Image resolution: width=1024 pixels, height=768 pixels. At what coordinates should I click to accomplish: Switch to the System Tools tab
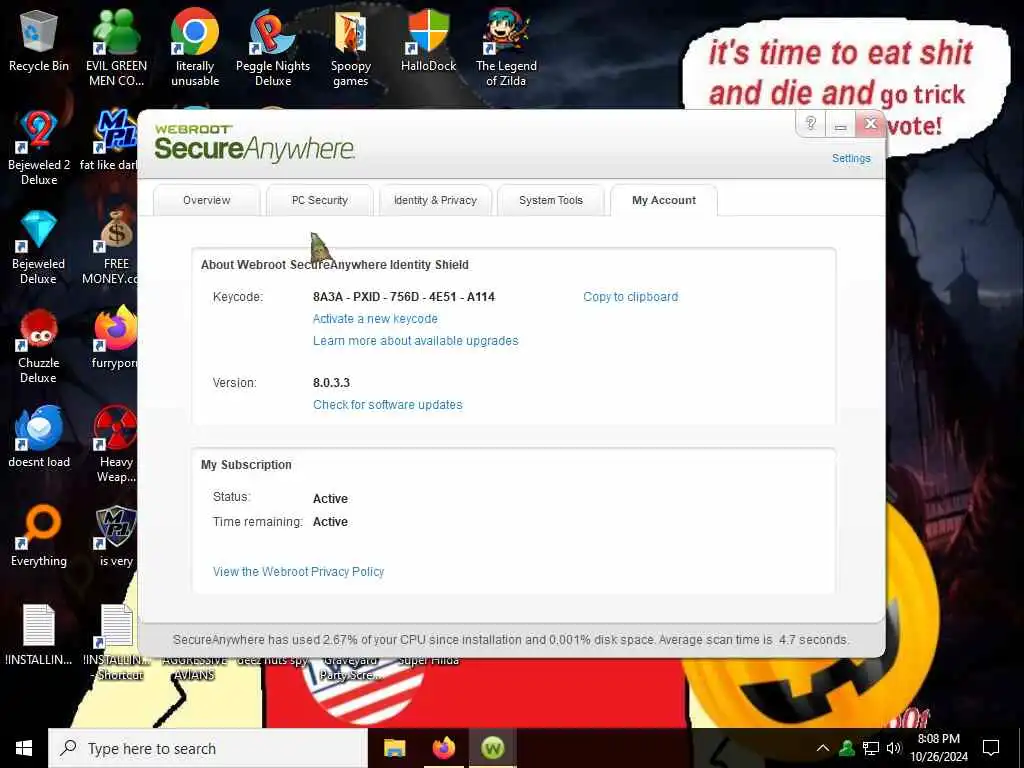point(551,200)
